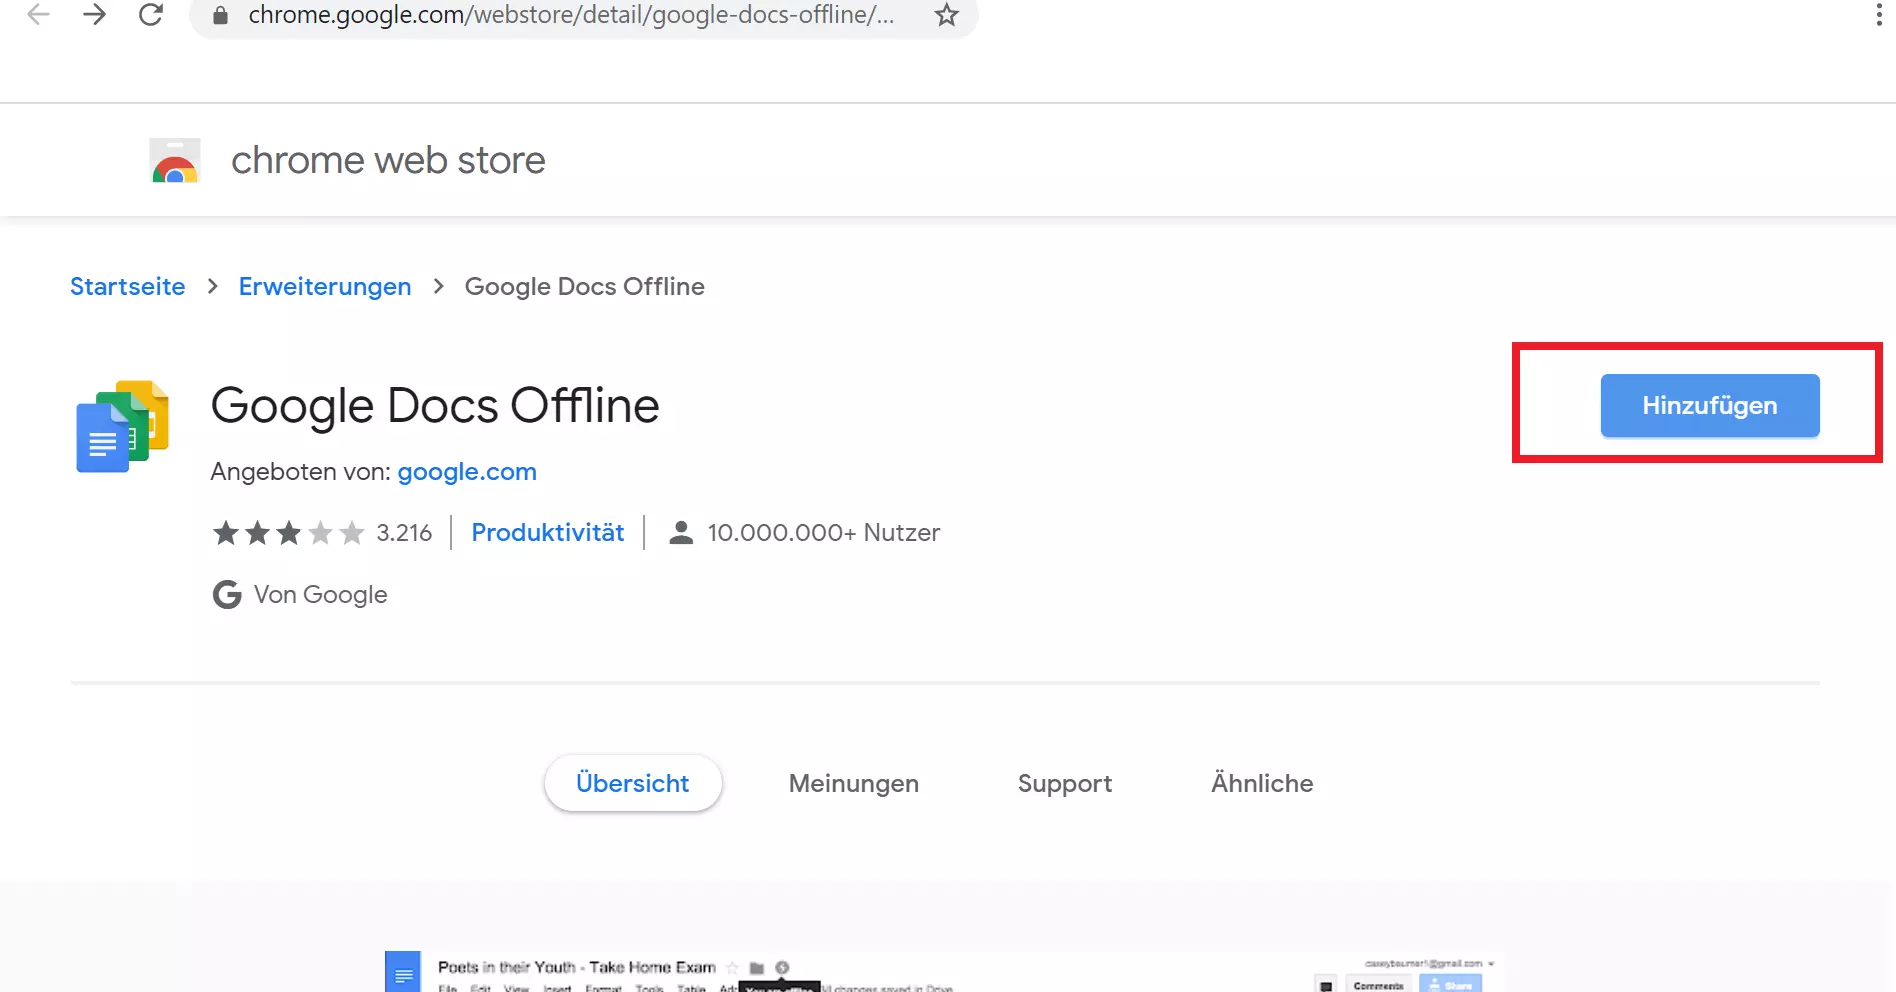Click the star rating of the extension
1896x992 pixels.
(x=288, y=533)
